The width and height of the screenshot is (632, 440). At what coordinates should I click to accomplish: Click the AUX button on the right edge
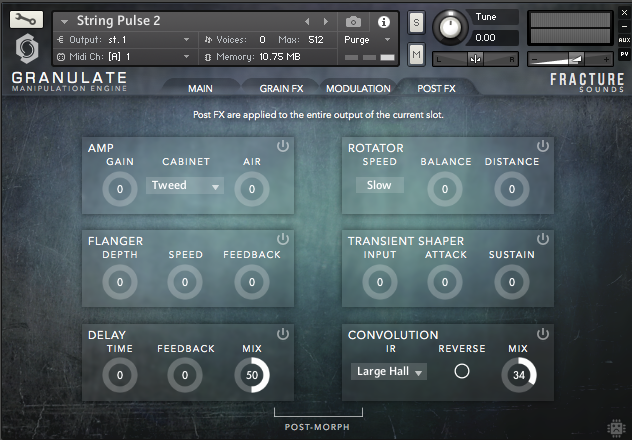pyautogui.click(x=624, y=41)
